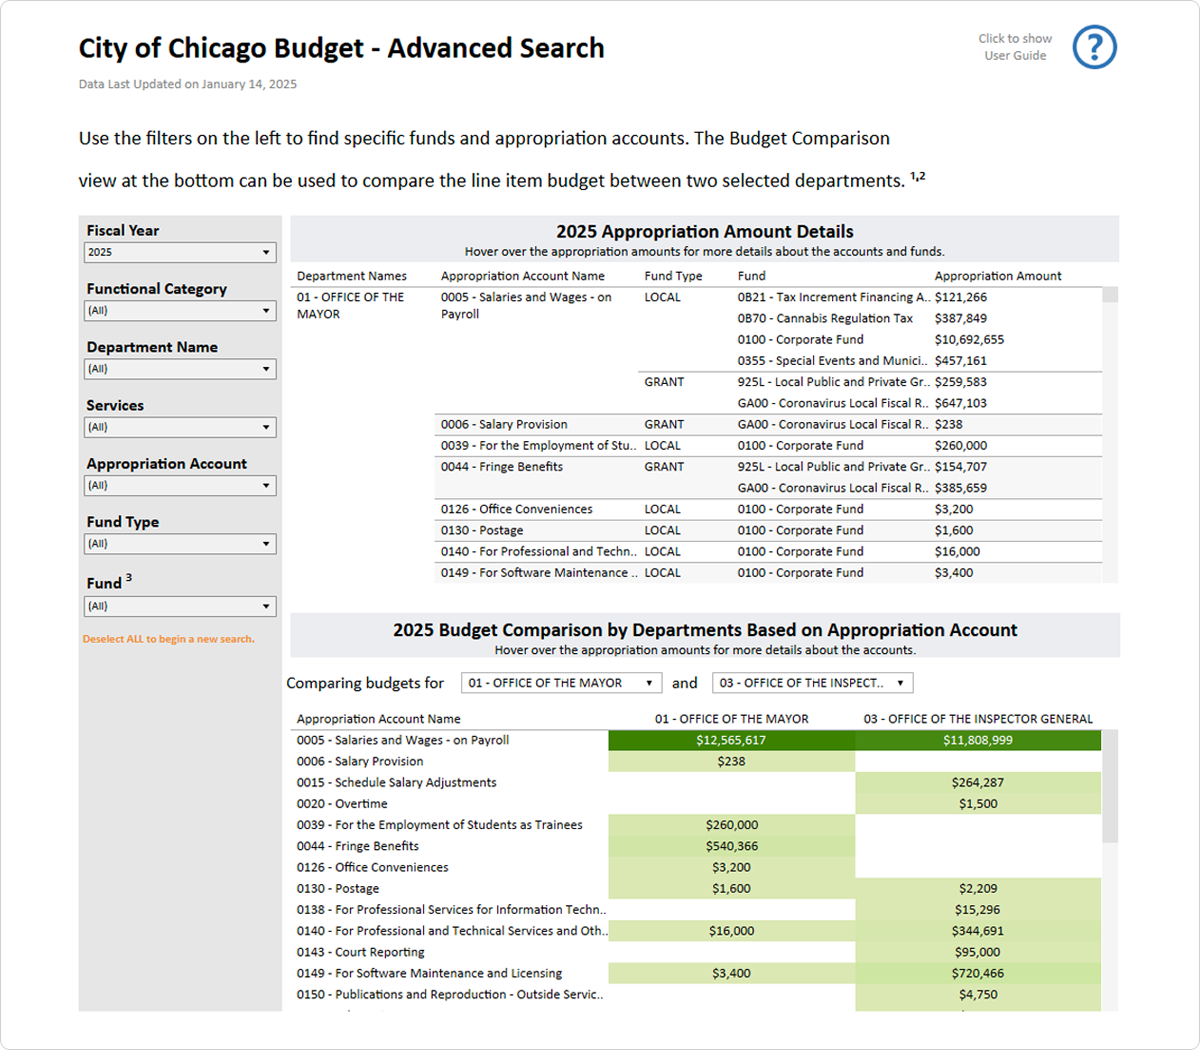
Task: Click '$154,707' Fringe Benefits grant amount
Action: (961, 467)
